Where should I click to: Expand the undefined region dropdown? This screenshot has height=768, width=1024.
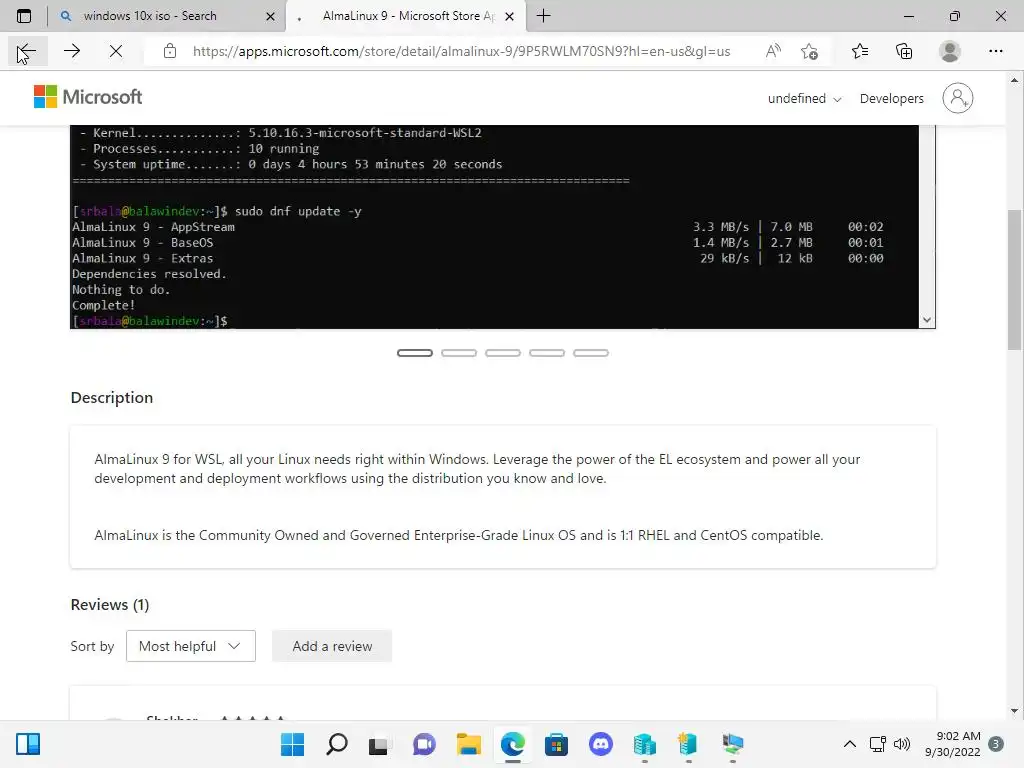(x=804, y=99)
